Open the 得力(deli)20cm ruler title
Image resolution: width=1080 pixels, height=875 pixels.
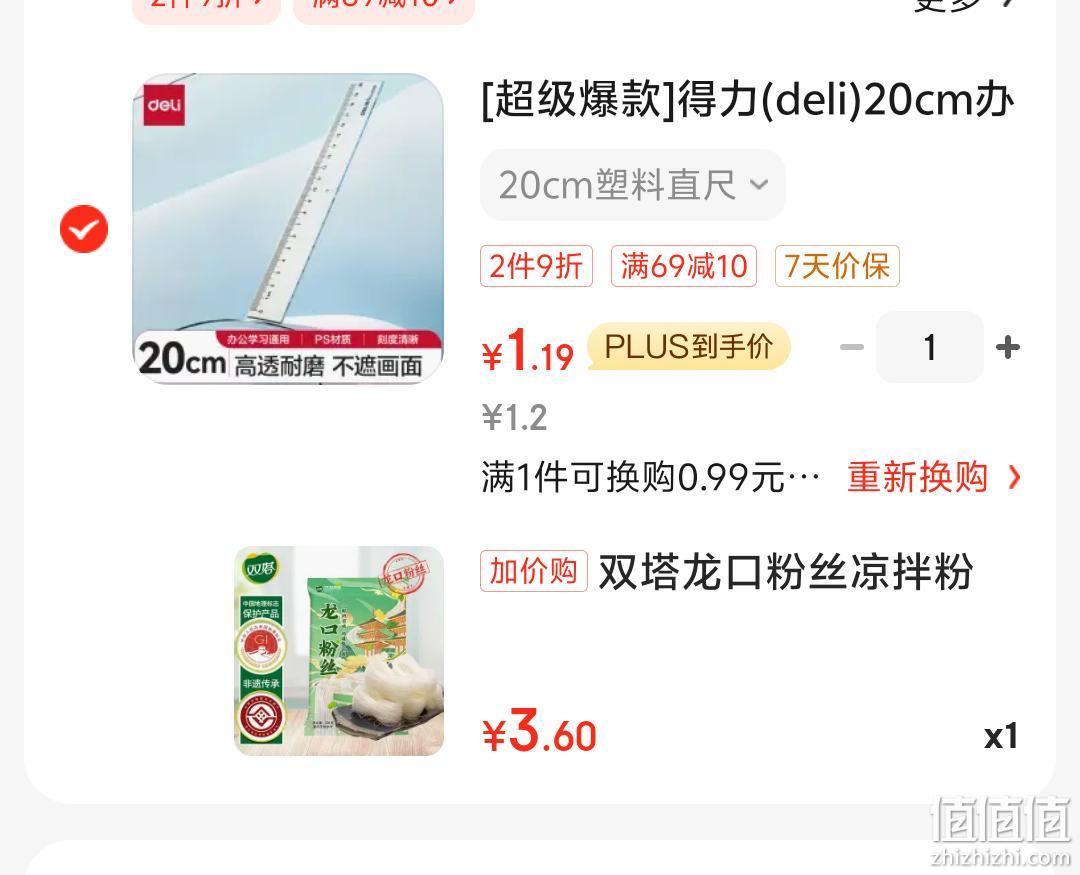click(x=747, y=101)
